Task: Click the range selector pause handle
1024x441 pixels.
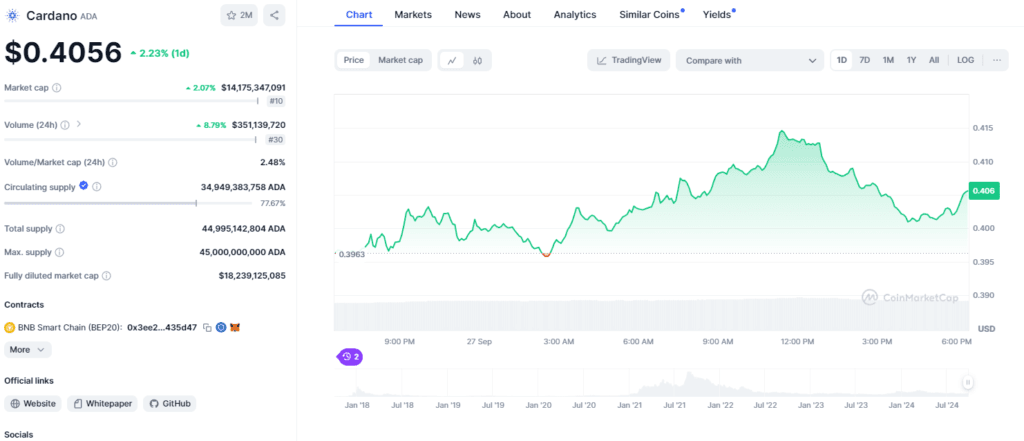Action: [968, 383]
